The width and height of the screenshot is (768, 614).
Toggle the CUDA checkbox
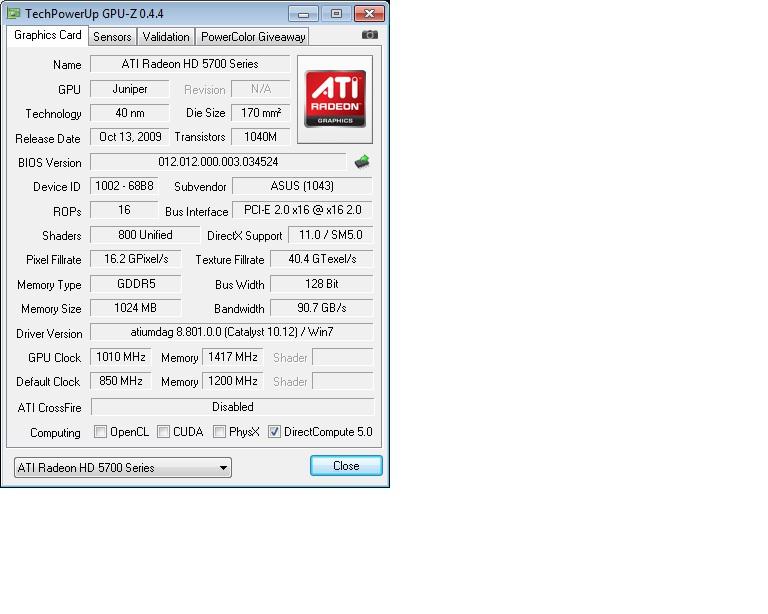[163, 431]
